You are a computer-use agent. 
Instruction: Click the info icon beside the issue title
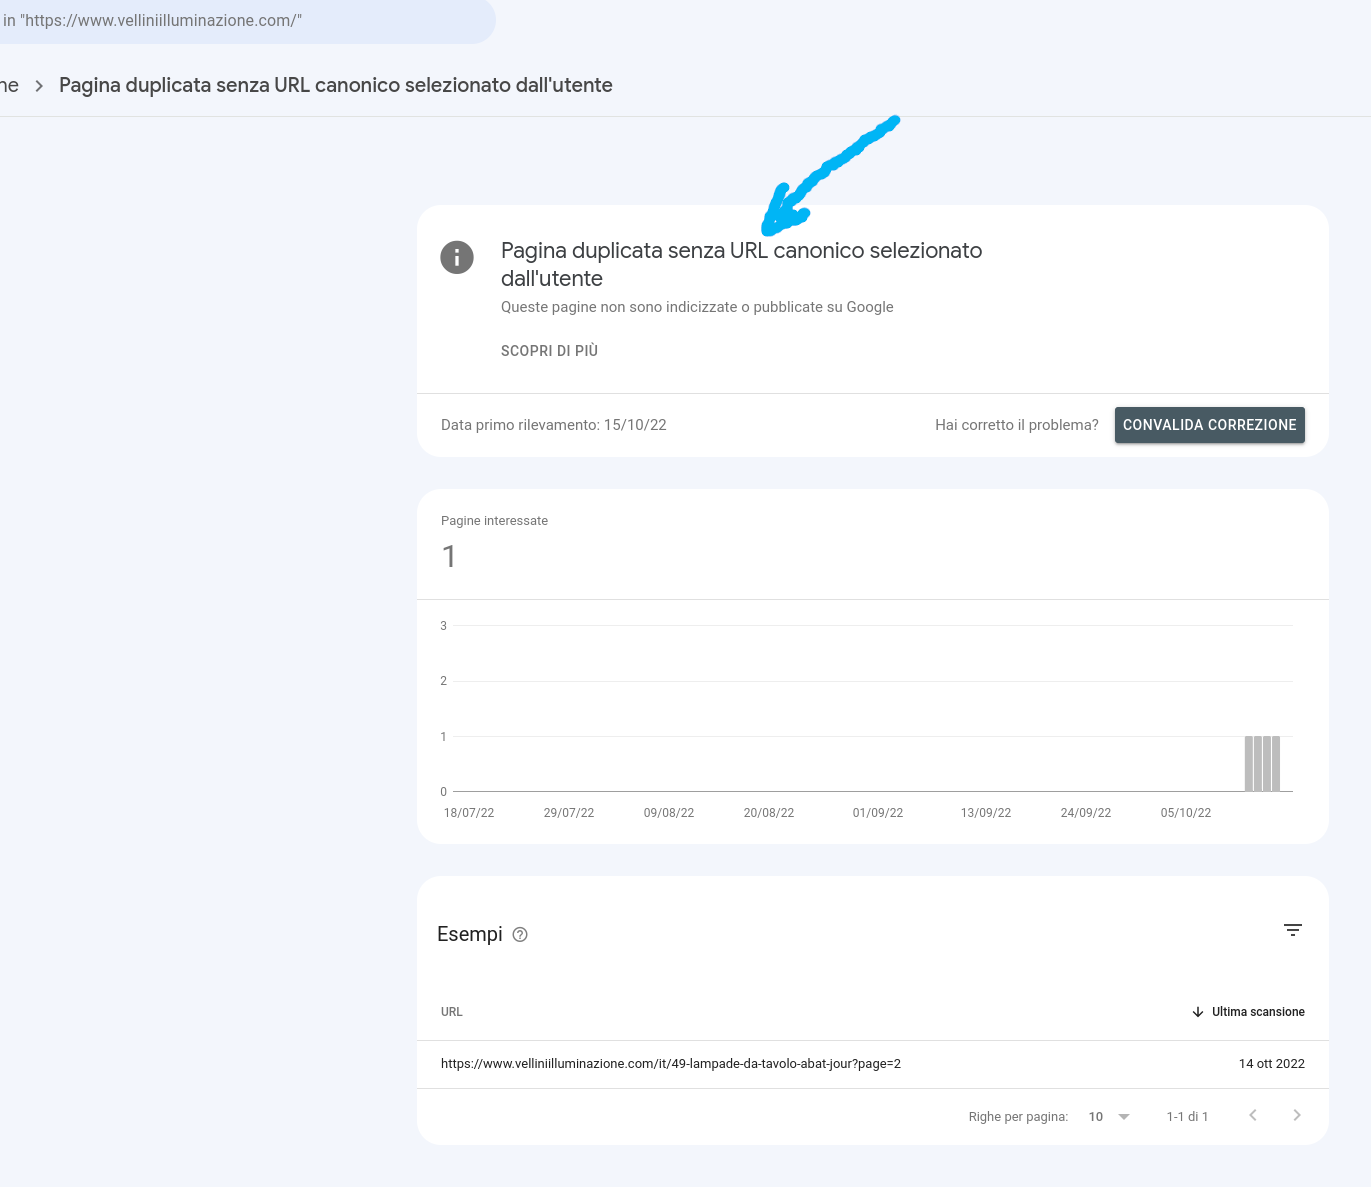tap(457, 257)
